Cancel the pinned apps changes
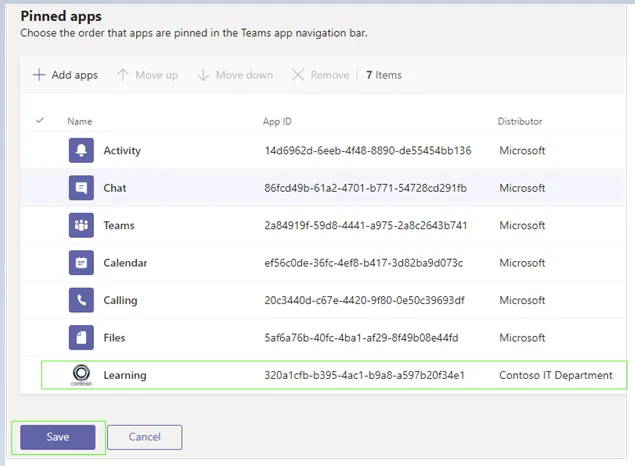This screenshot has width=635, height=466. (x=145, y=437)
